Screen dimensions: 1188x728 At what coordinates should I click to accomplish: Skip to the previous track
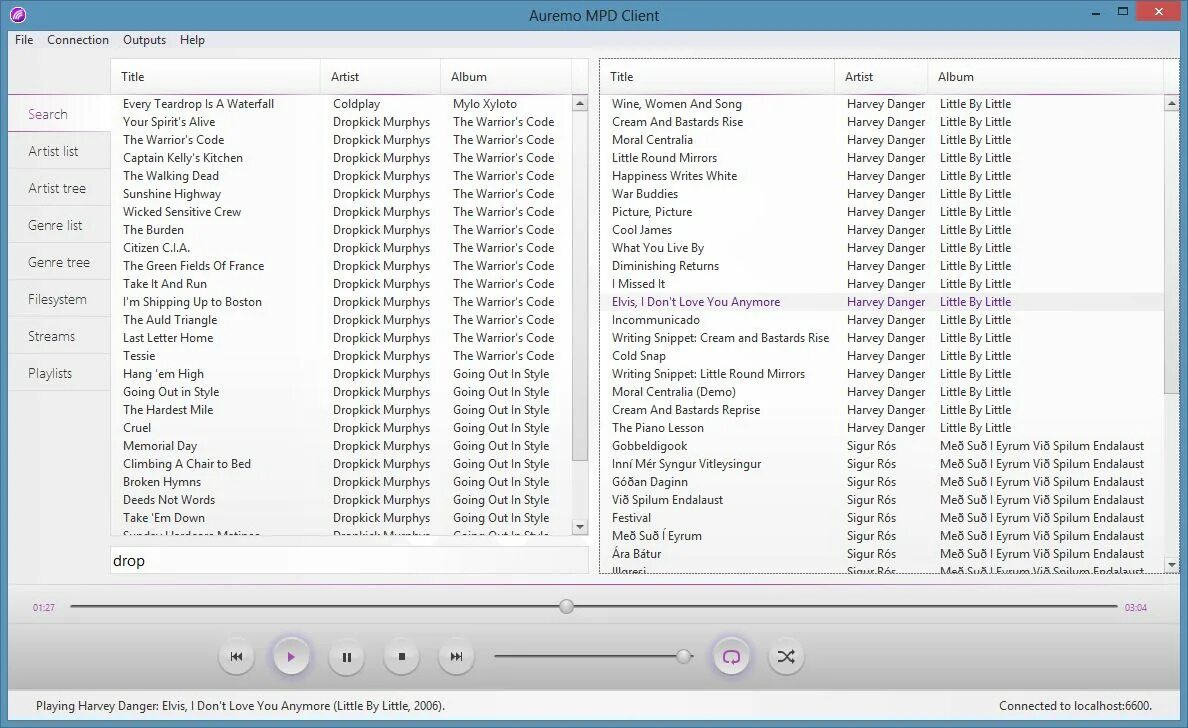tap(236, 657)
